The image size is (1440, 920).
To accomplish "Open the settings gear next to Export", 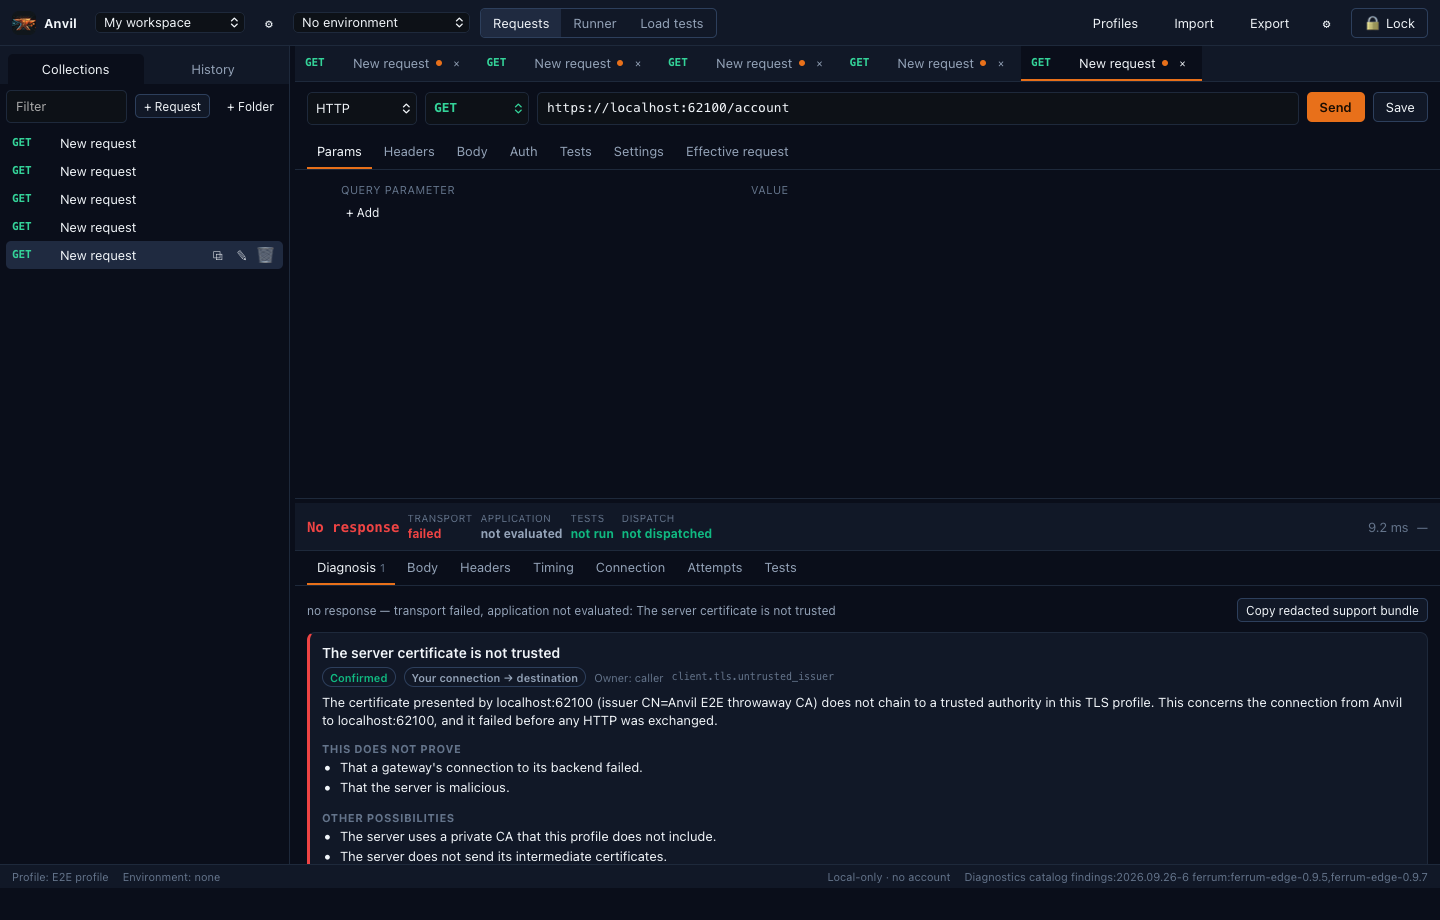I will pyautogui.click(x=1326, y=24).
